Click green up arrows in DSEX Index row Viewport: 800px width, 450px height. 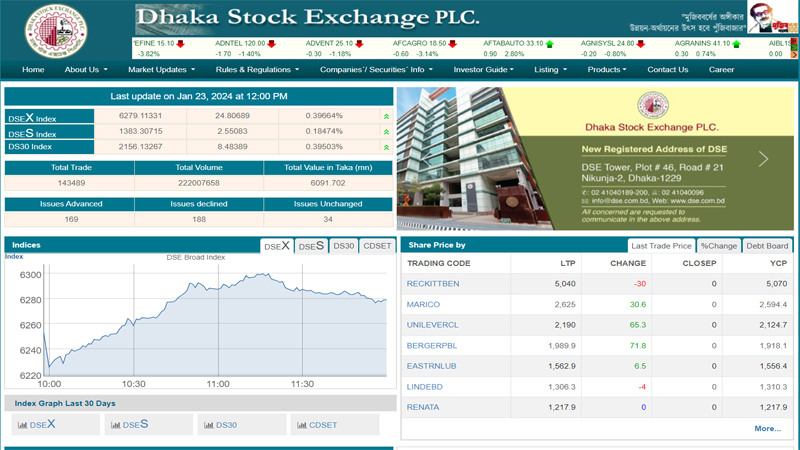(x=386, y=117)
